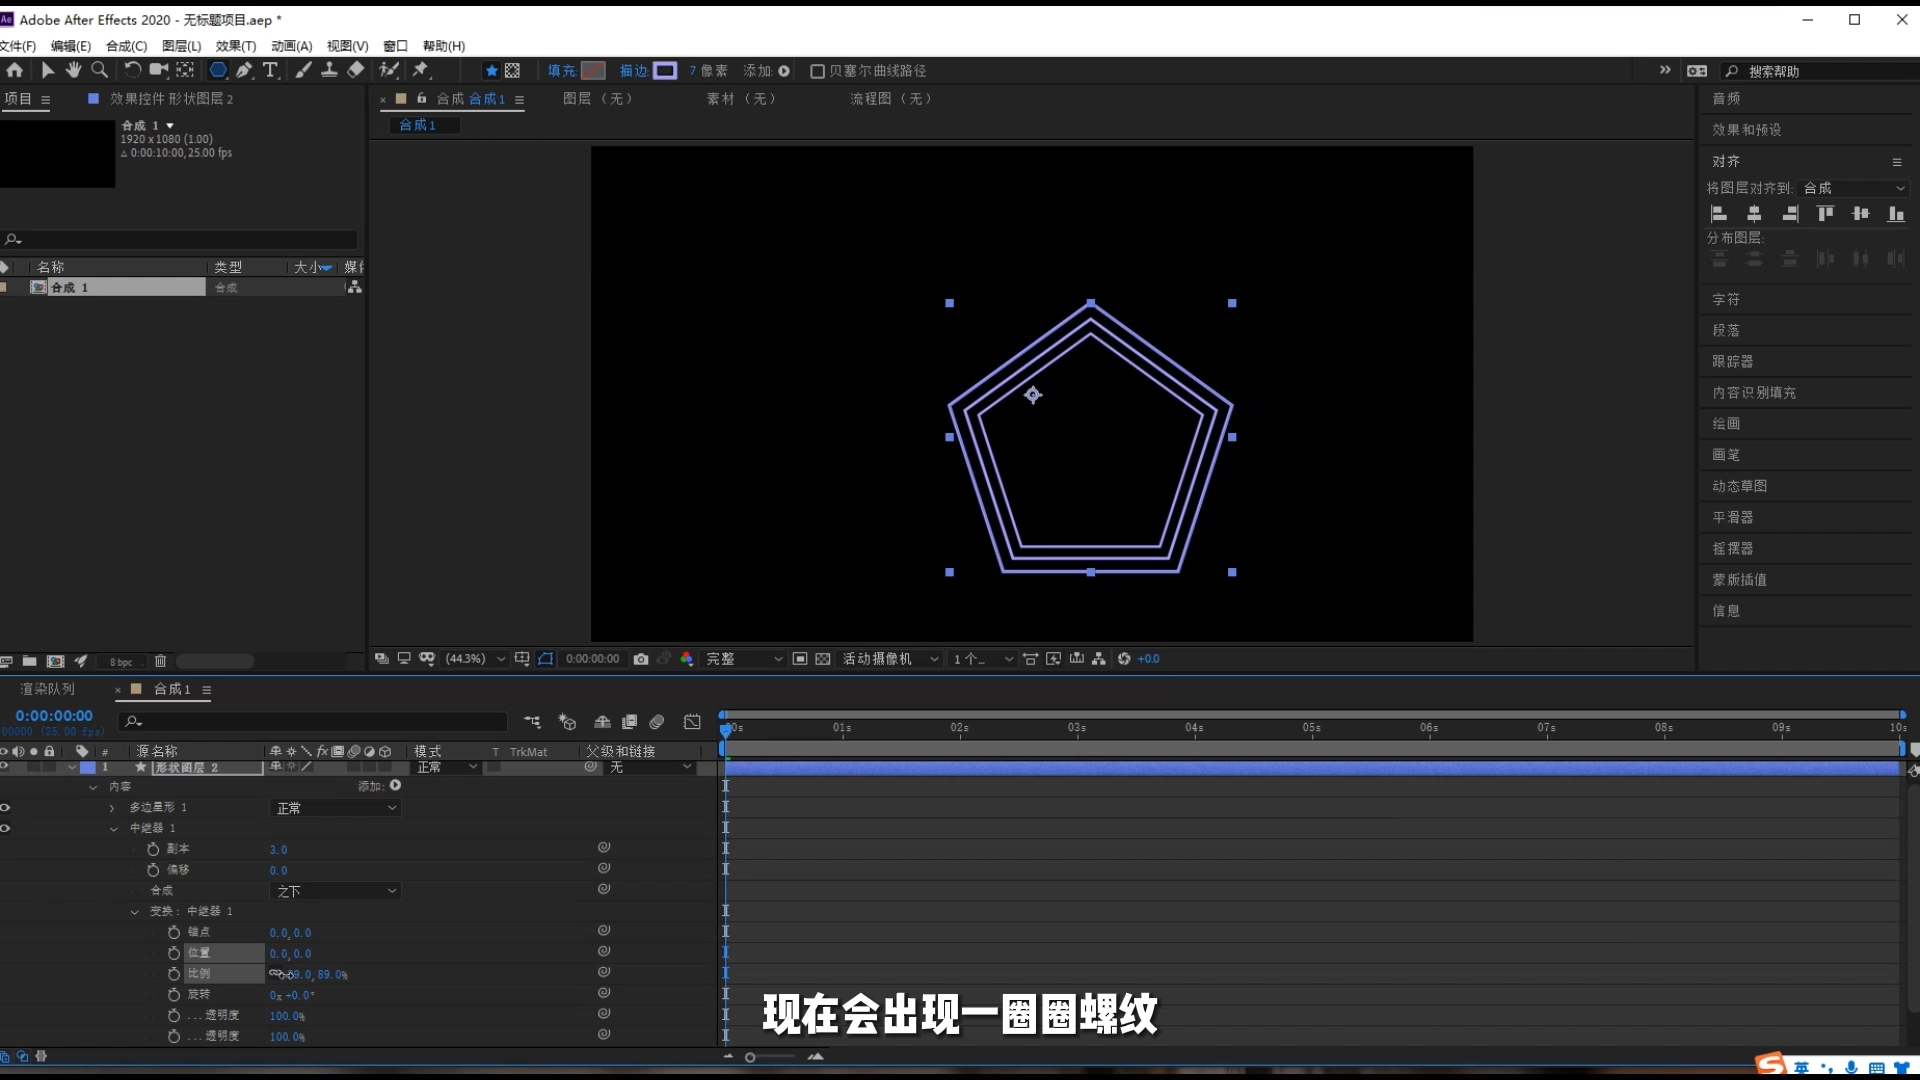1920x1080 pixels.
Task: Click the composition mini-flowchart icon in timeline
Action: click(532, 722)
